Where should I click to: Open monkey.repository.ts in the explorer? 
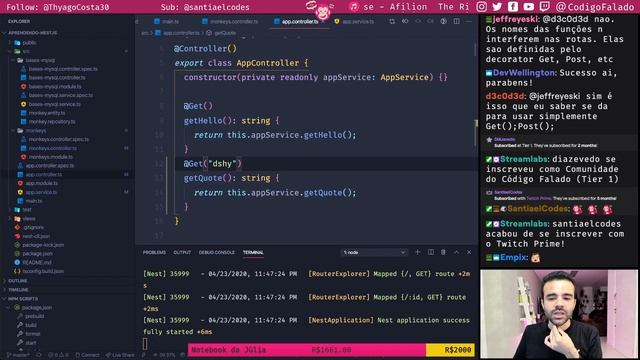click(x=52, y=122)
